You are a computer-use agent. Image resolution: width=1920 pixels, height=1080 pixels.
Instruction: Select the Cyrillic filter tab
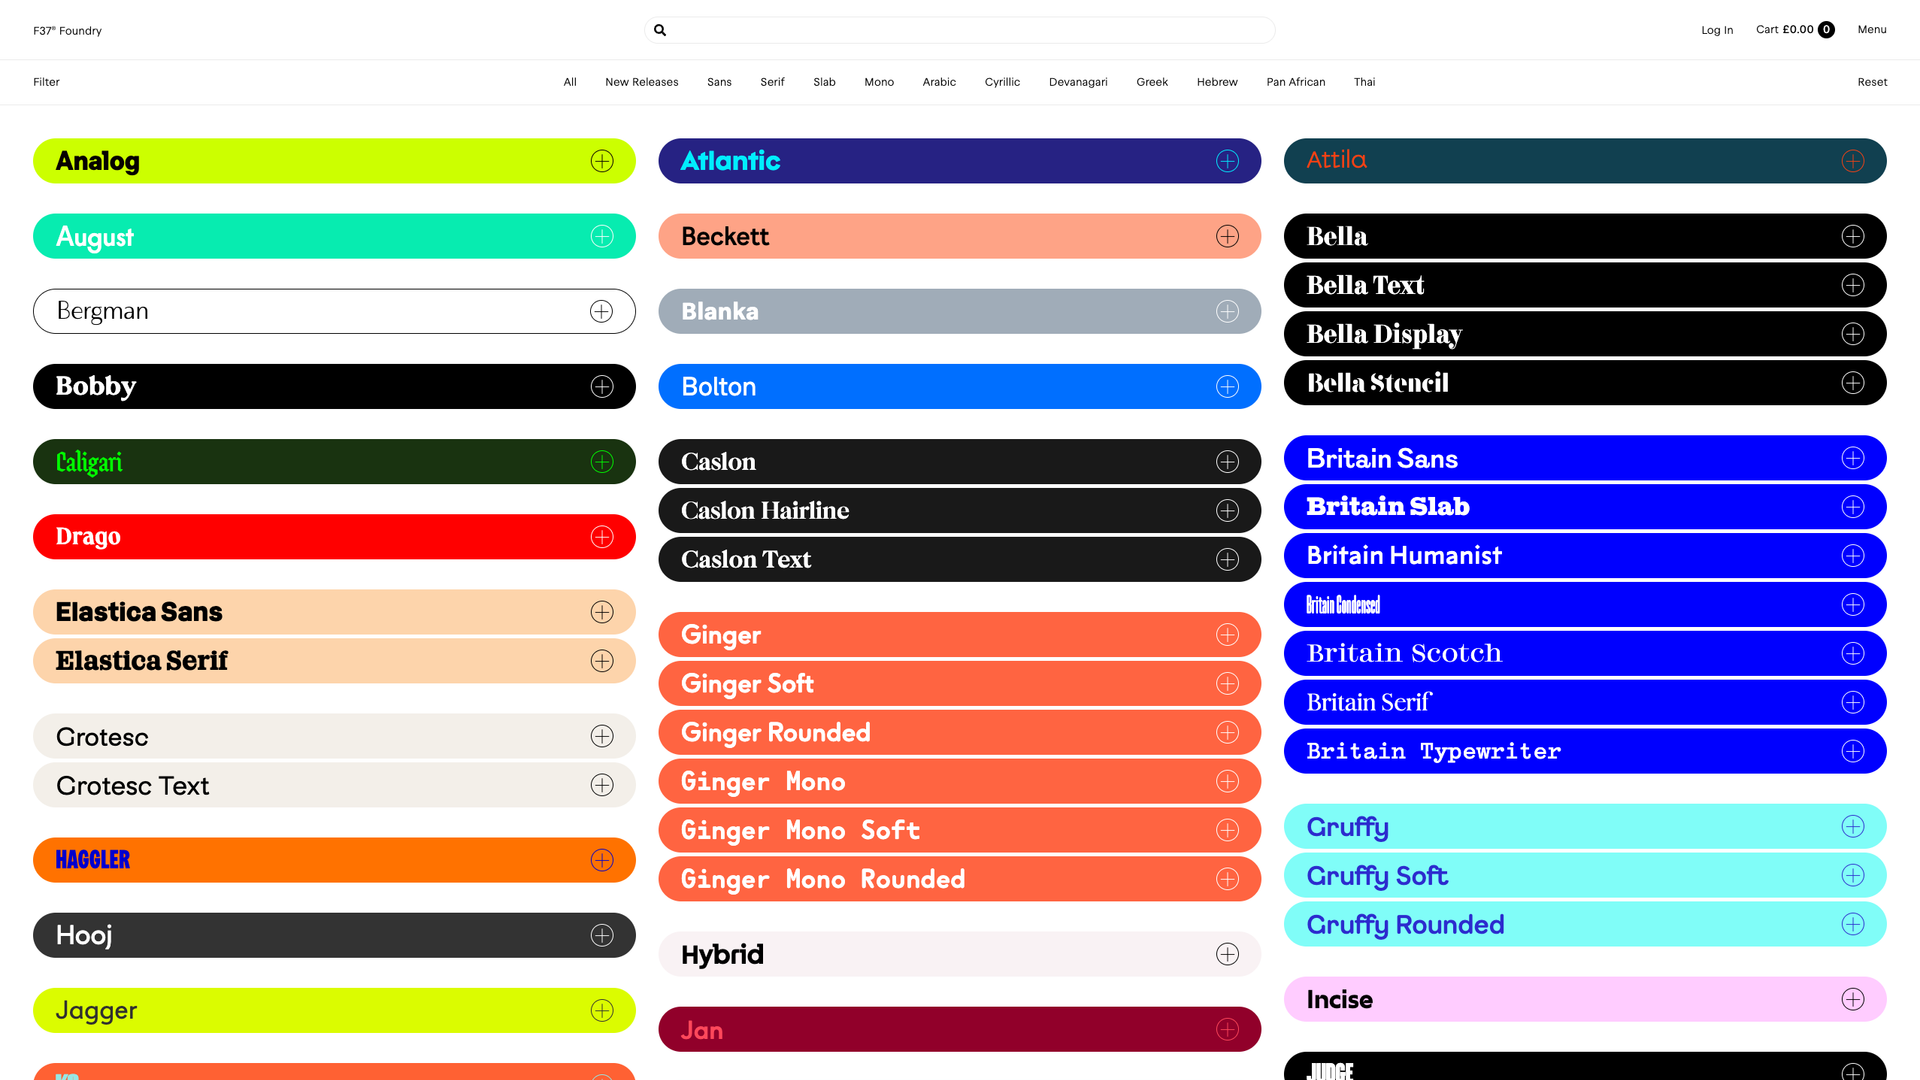pyautogui.click(x=1002, y=81)
